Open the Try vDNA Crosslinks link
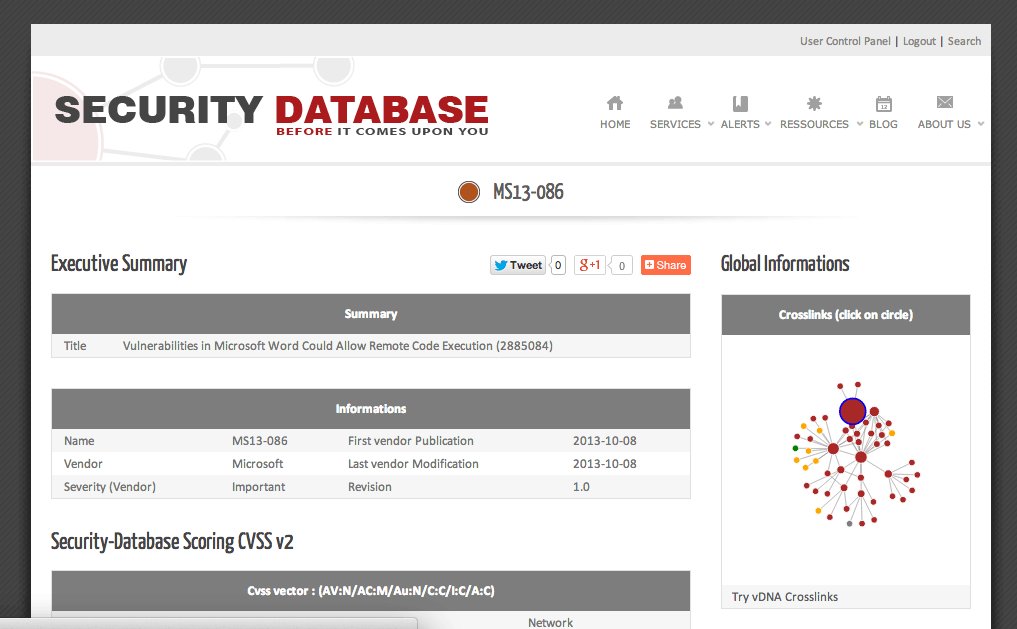The width and height of the screenshot is (1017, 629). click(785, 597)
